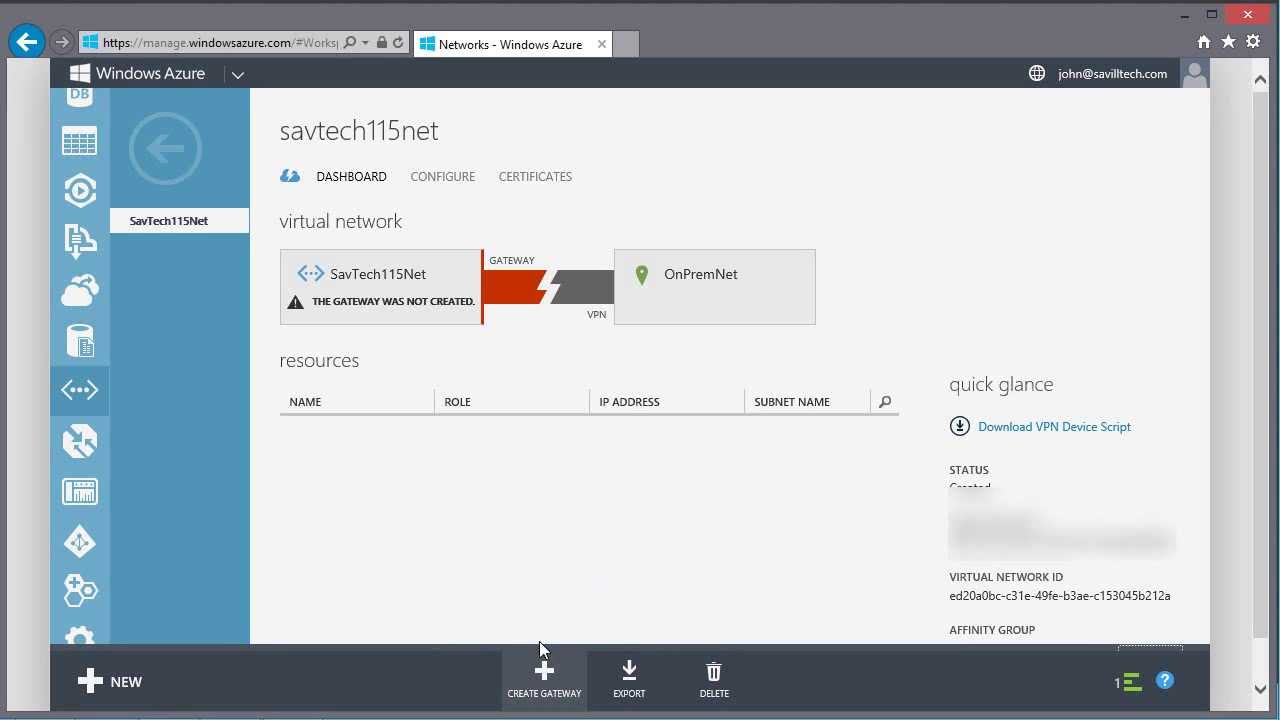Screen dimensions: 1280x720
Task: Open the account john@savilltech.com menu
Action: coord(1112,73)
